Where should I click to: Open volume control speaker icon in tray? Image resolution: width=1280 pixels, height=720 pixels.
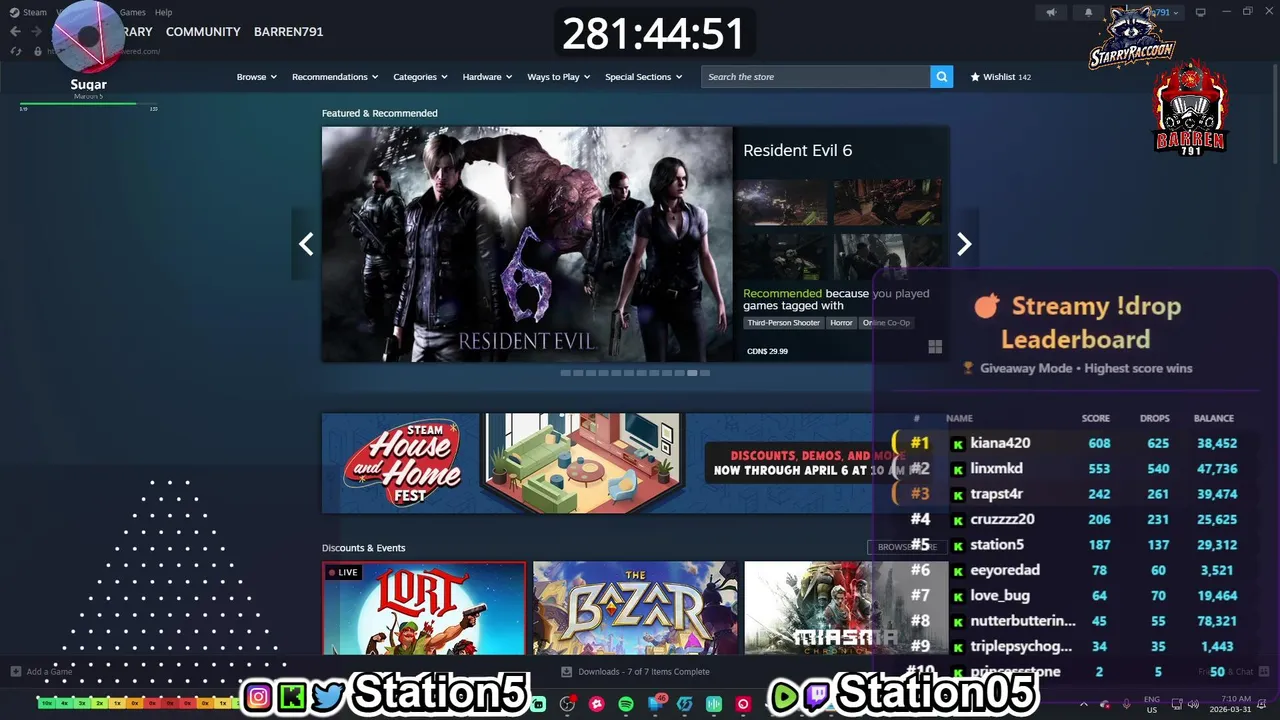[1195, 704]
